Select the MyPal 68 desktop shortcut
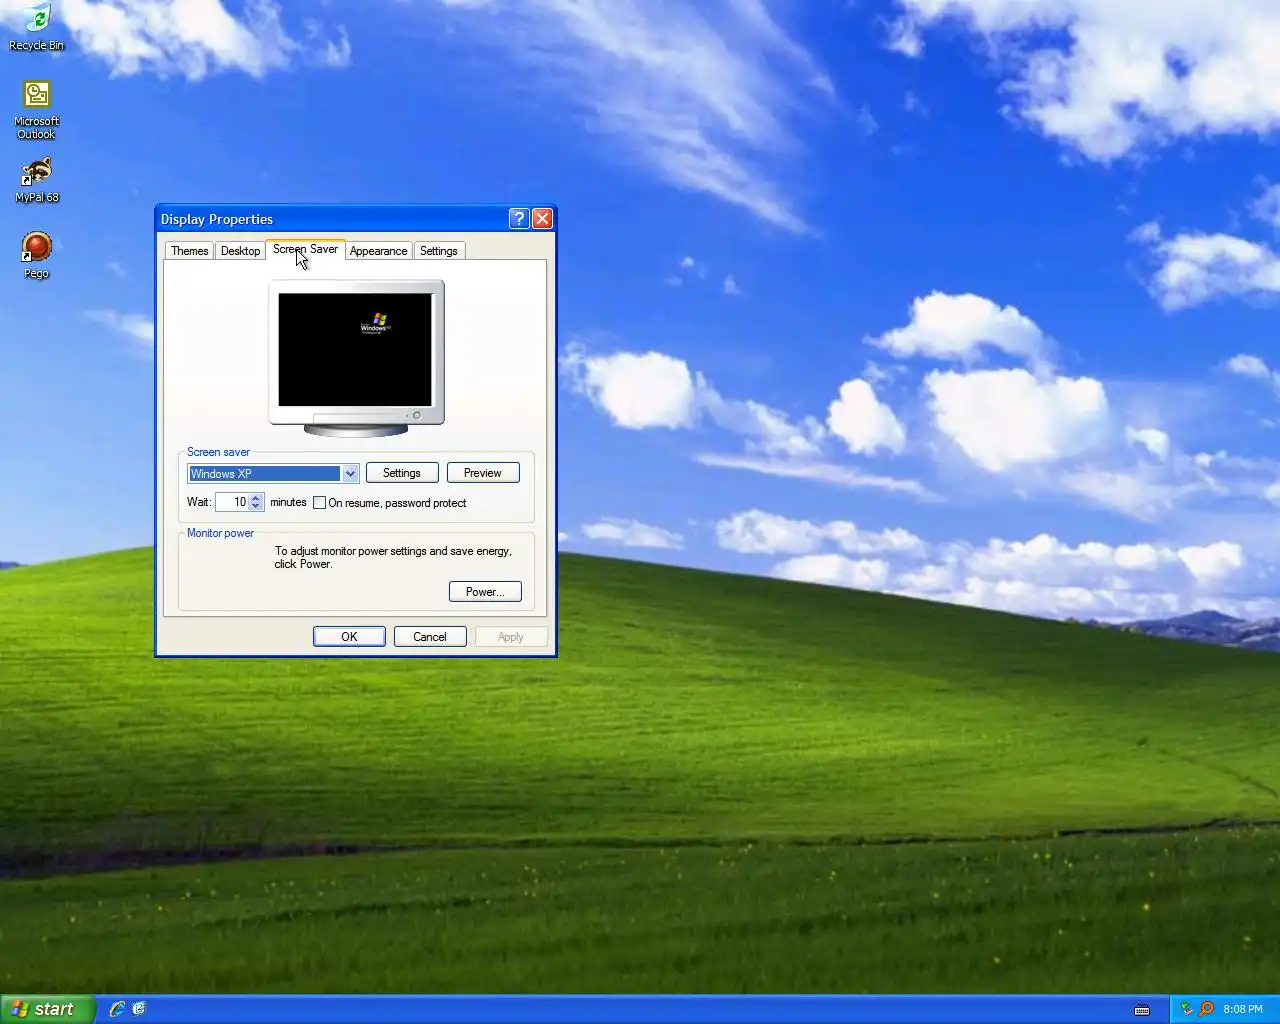Screen dimensions: 1280x1024 click(x=36, y=180)
